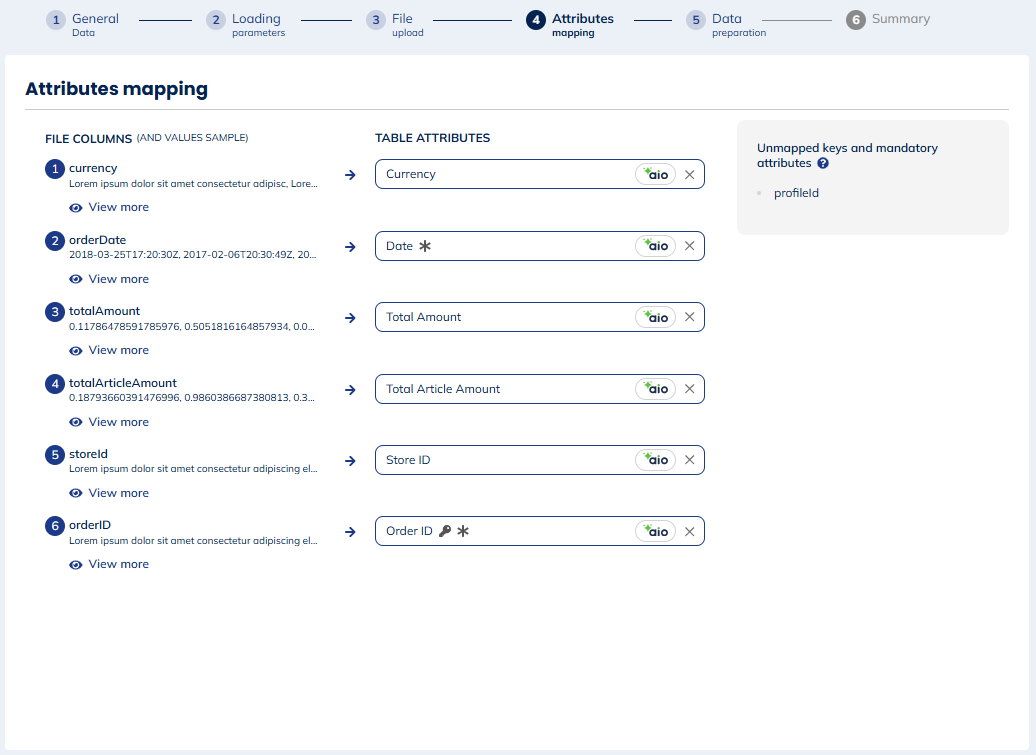Open the Currency table attribute field
Screen dimensions: 1036x755
pos(500,174)
